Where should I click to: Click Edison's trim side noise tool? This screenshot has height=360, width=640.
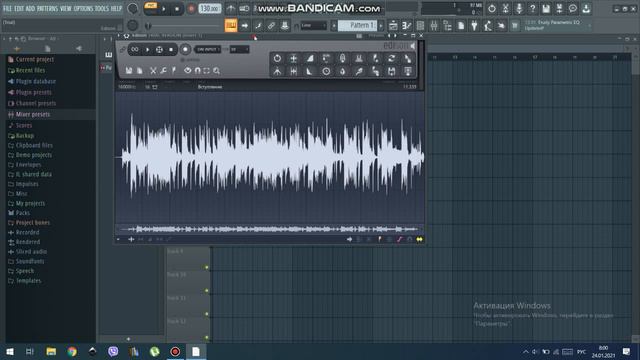(293, 71)
